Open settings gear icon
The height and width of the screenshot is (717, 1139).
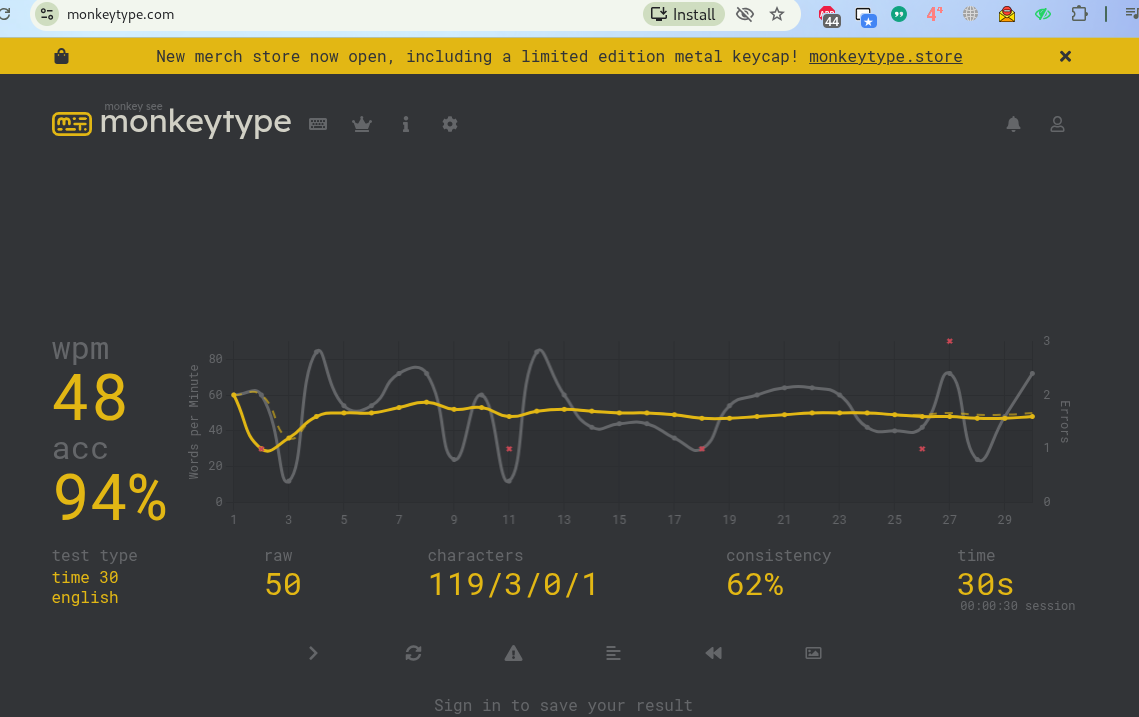(450, 124)
